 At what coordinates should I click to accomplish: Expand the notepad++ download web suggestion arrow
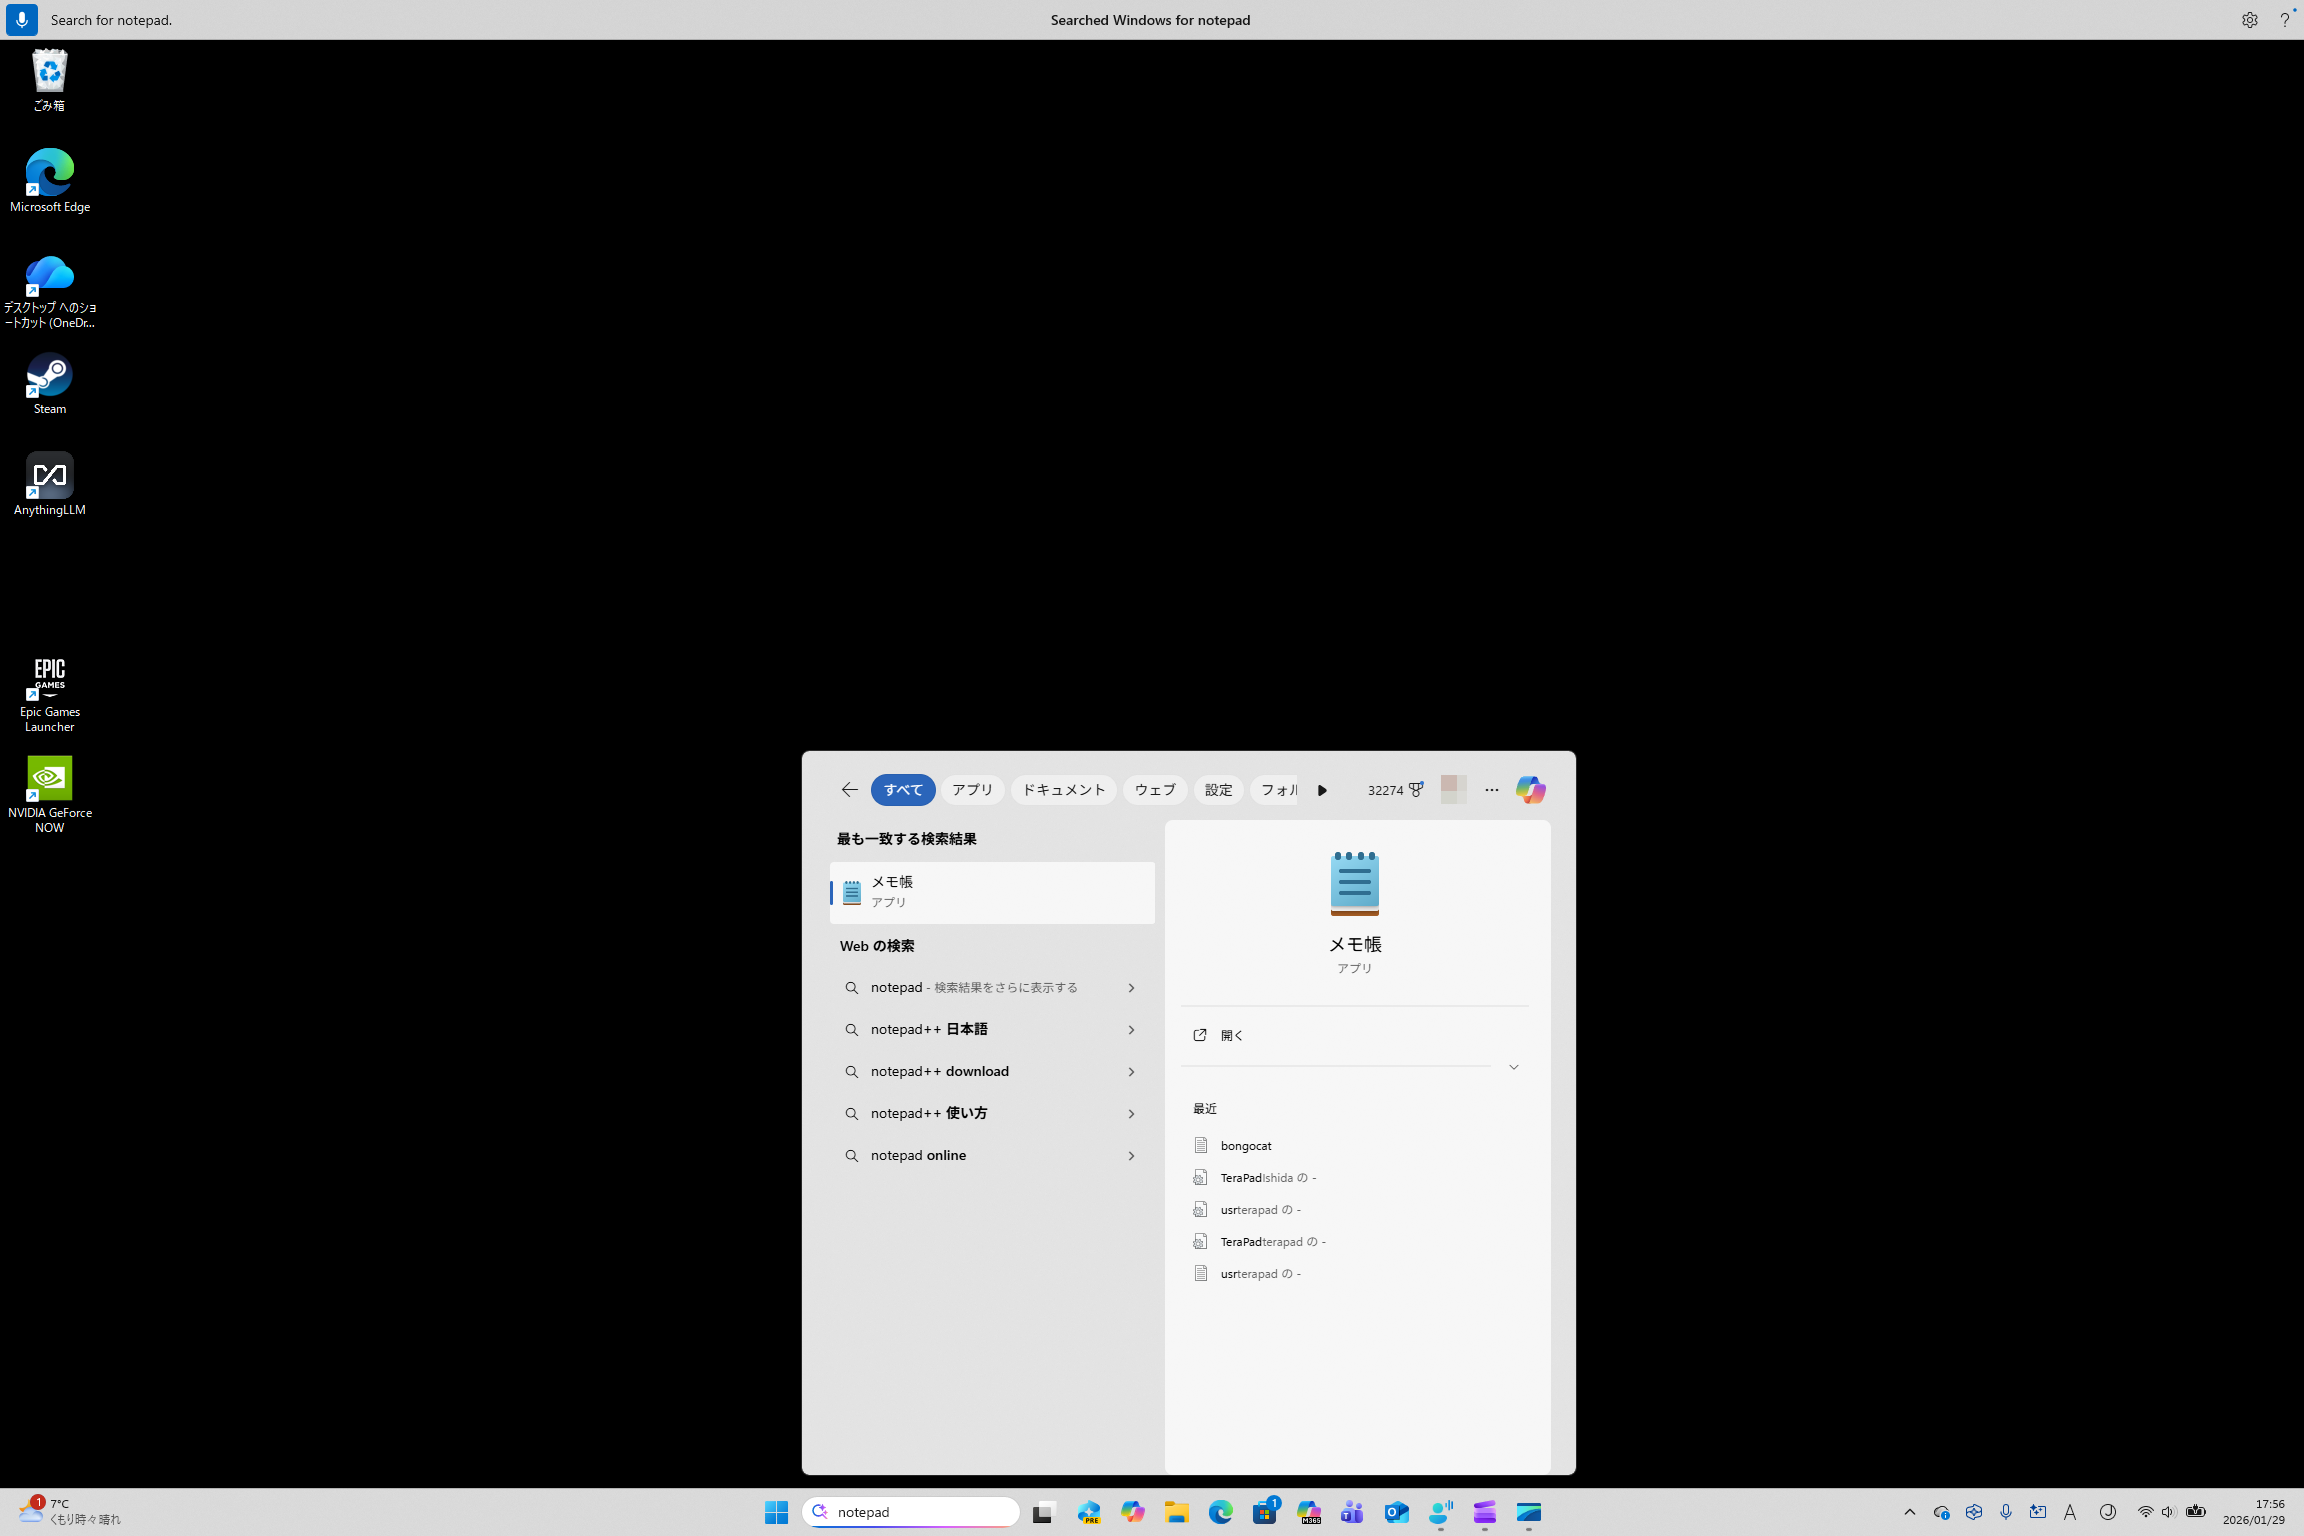click(1131, 1072)
